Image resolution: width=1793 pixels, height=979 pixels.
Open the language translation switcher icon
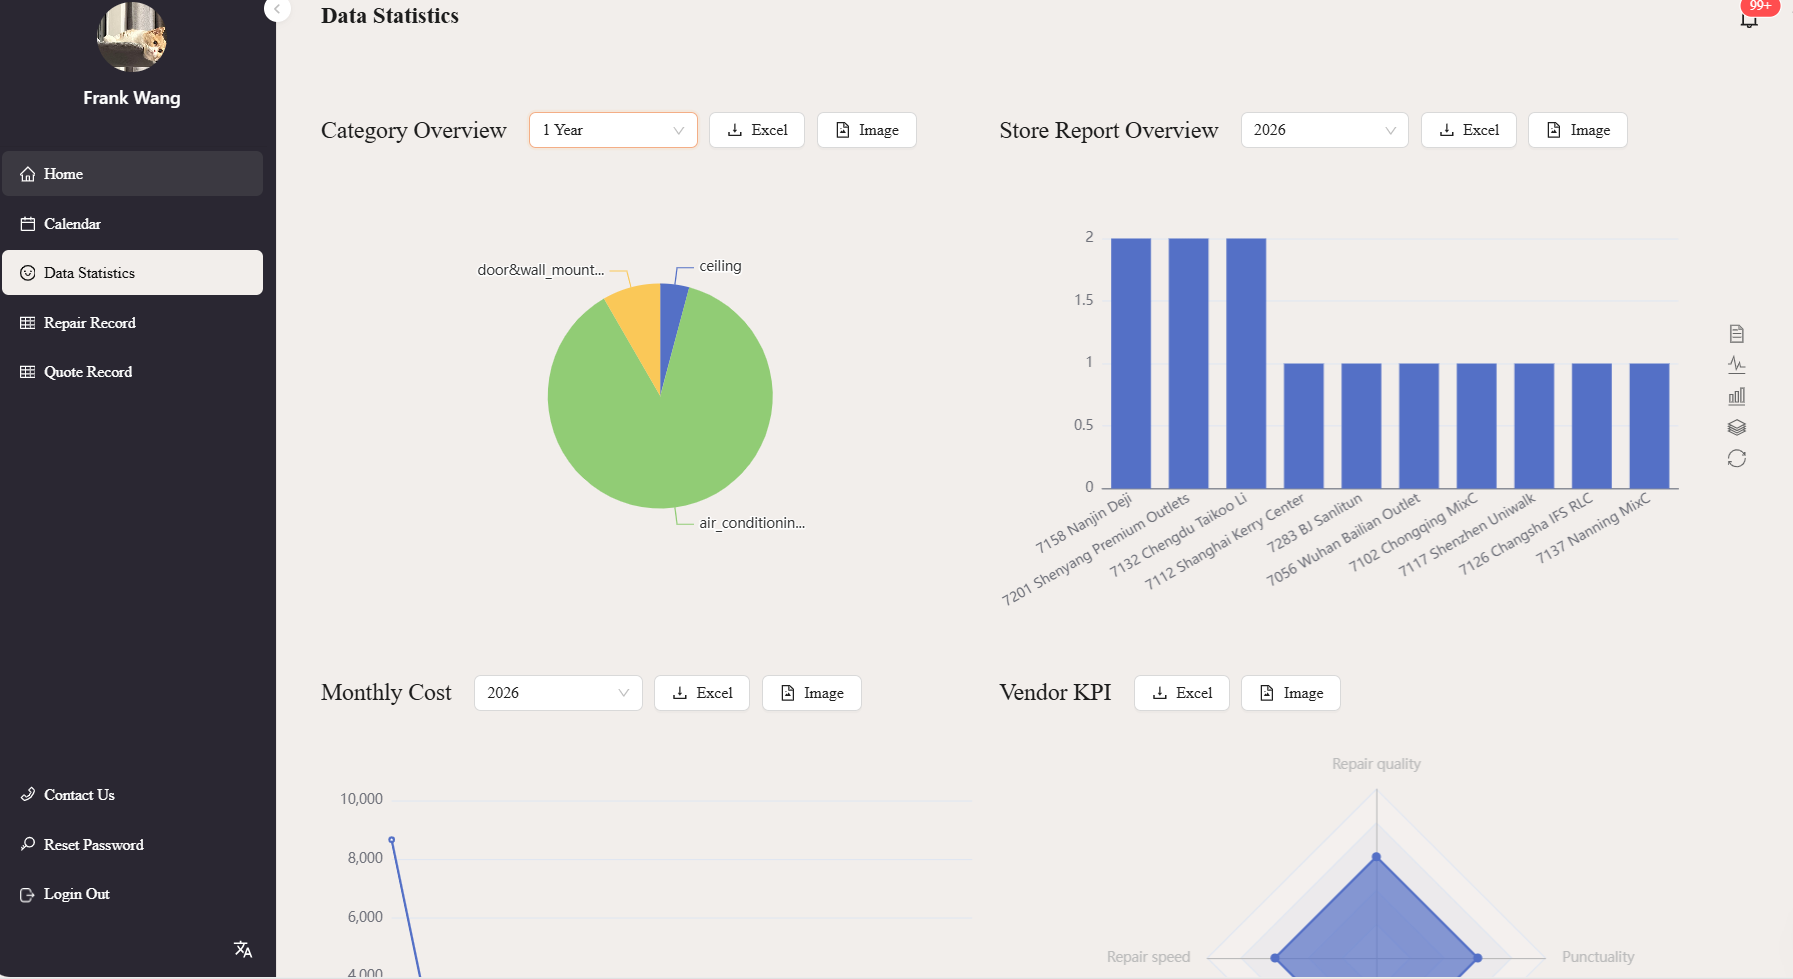pos(243,949)
